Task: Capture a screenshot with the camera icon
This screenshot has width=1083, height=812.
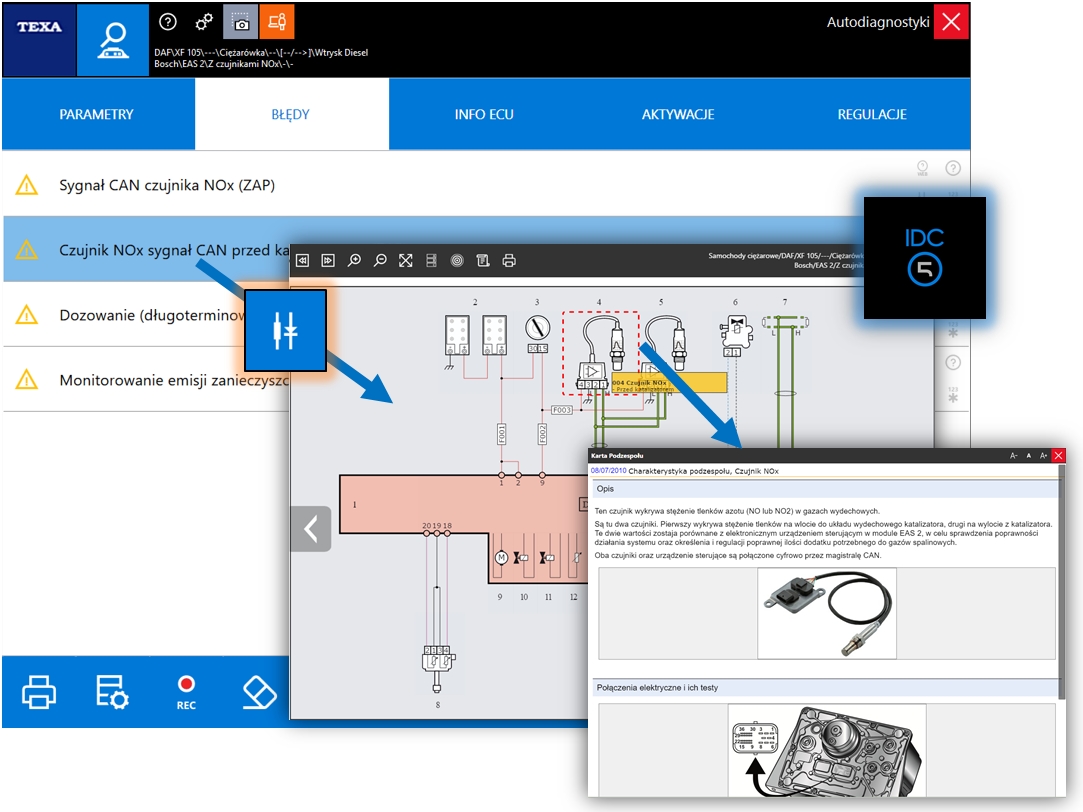Action: 241,20
